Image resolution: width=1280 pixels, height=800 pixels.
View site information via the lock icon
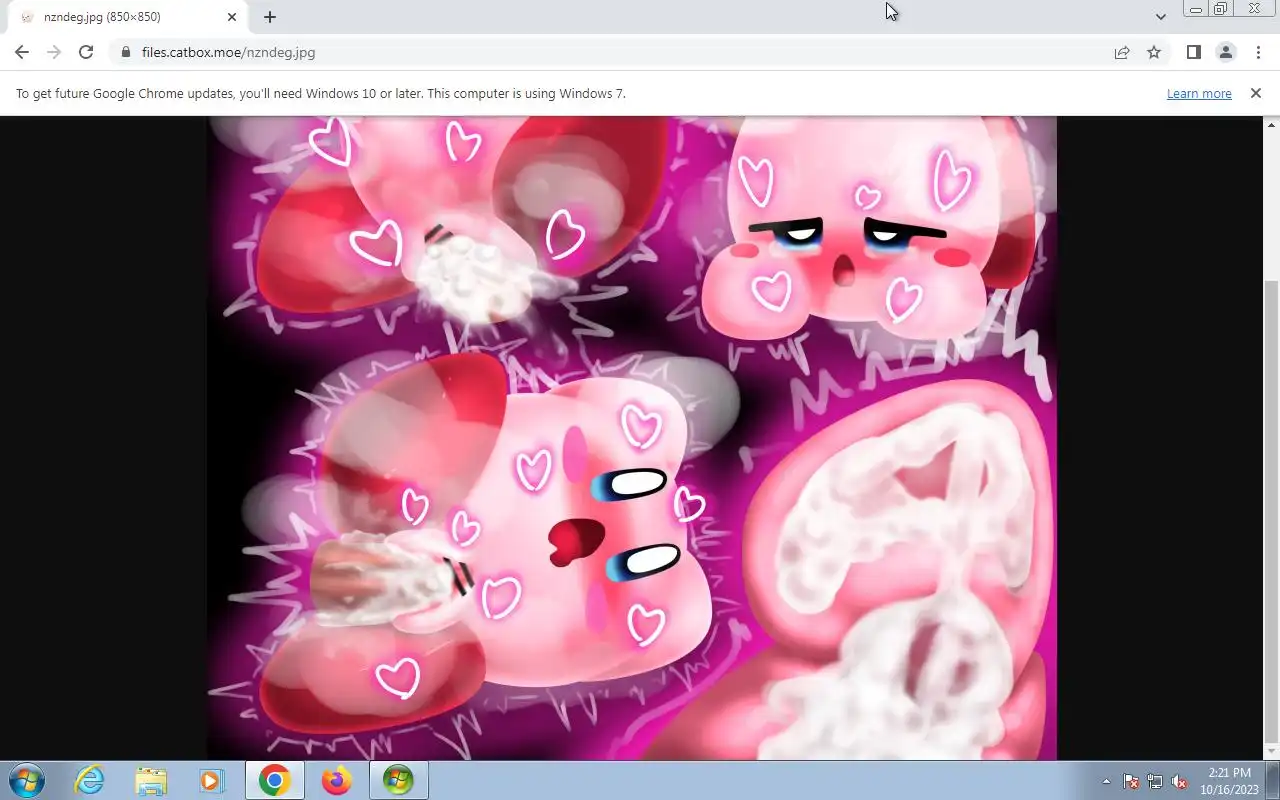126,52
